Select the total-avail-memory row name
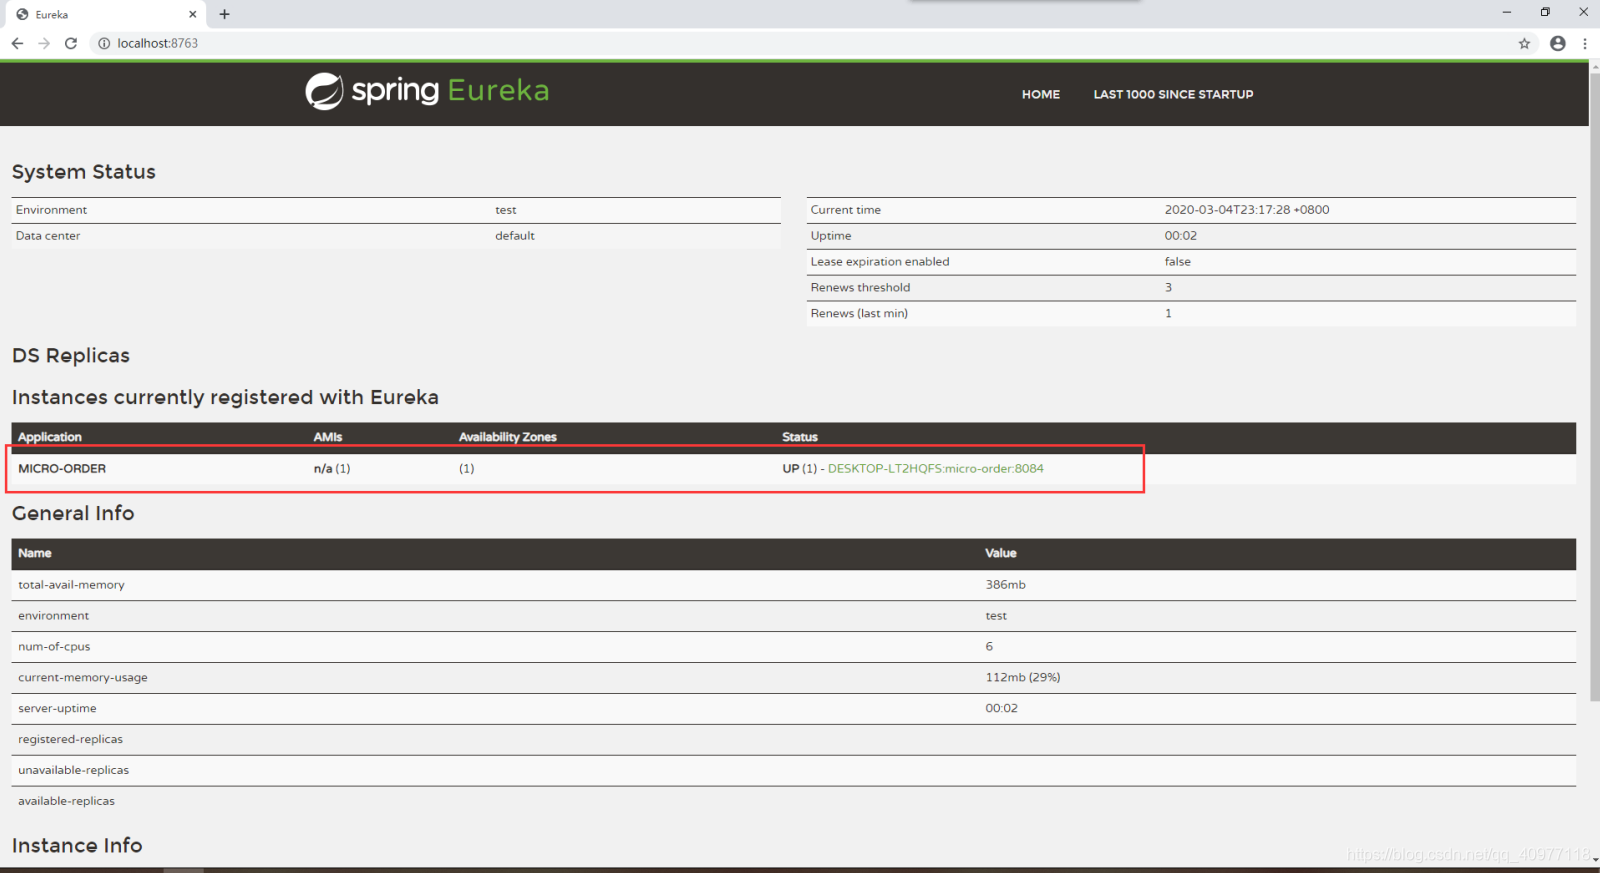This screenshot has width=1600, height=873. pyautogui.click(x=71, y=585)
